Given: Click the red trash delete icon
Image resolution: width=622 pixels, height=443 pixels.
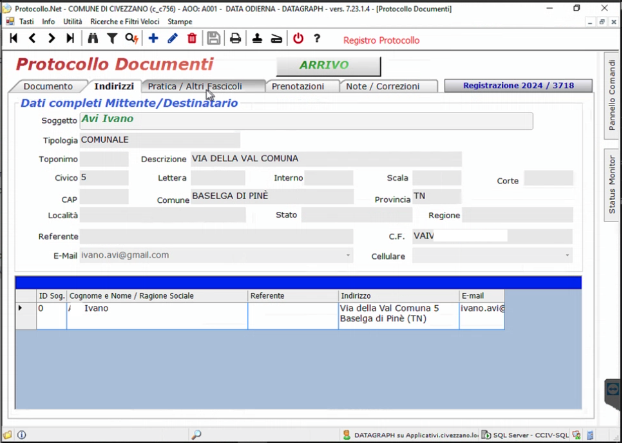Looking at the screenshot, I should coord(192,39).
